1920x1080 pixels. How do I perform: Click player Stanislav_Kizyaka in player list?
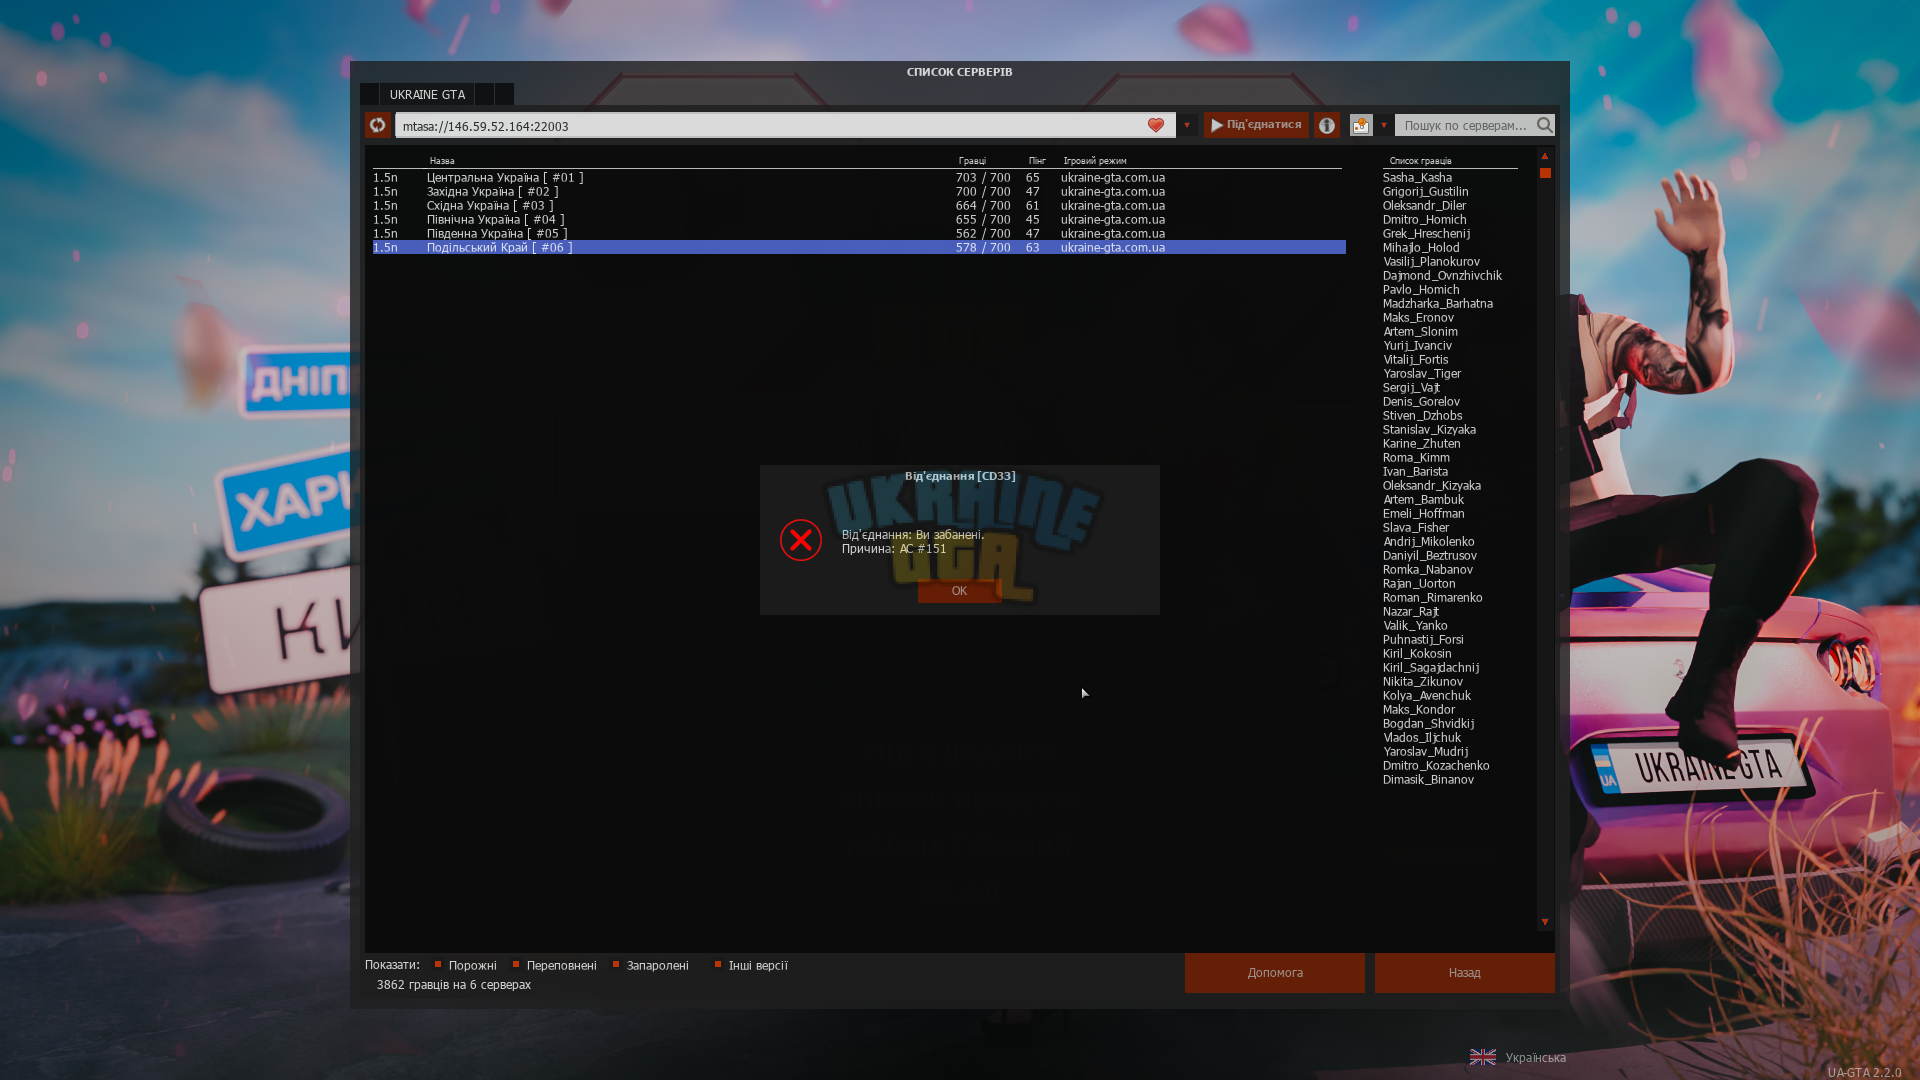[x=1429, y=429]
